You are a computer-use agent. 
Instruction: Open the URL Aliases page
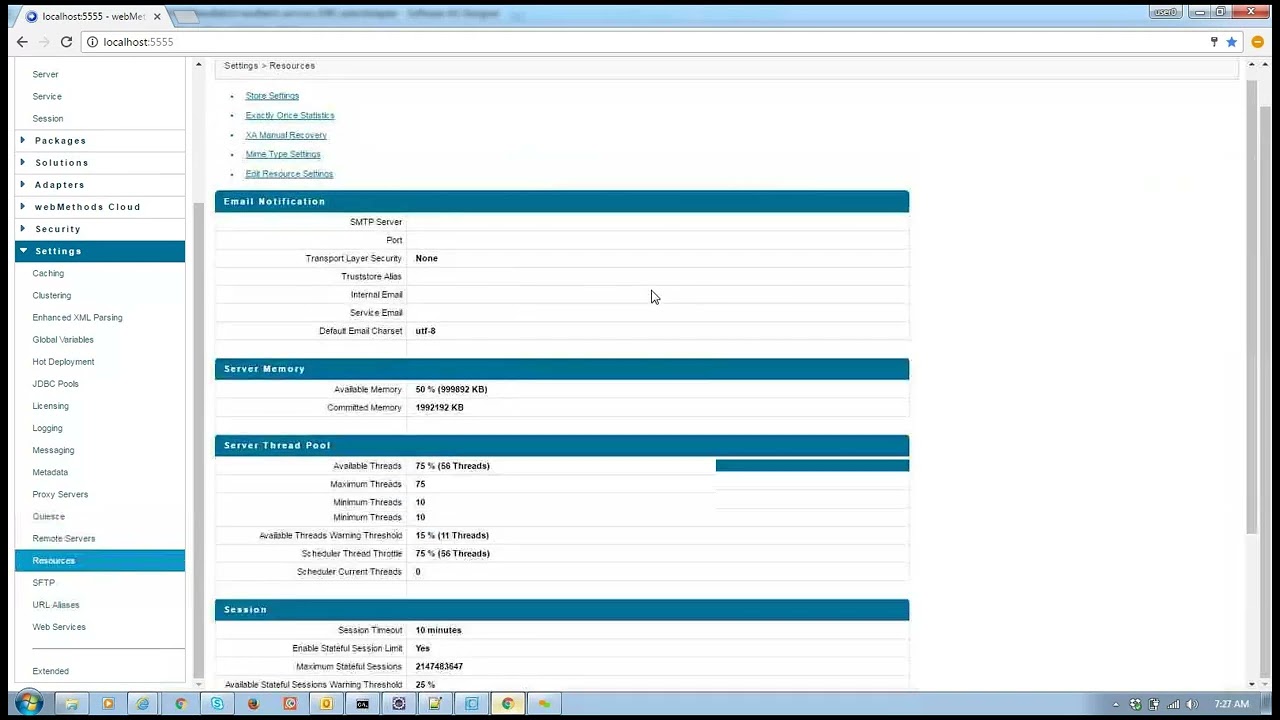click(55, 604)
